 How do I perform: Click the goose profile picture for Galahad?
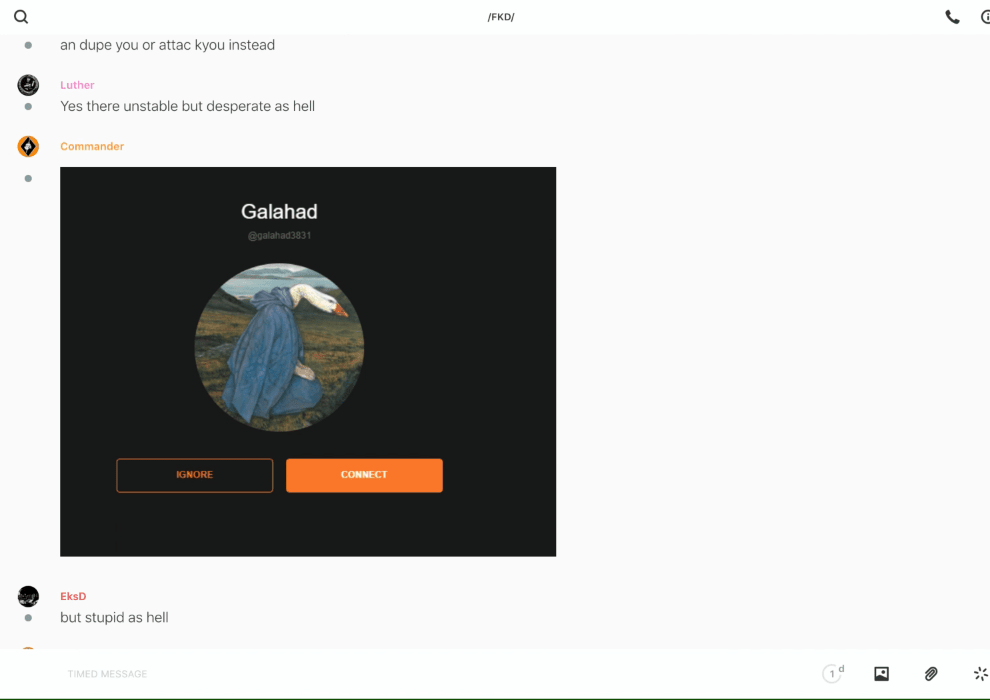(279, 347)
